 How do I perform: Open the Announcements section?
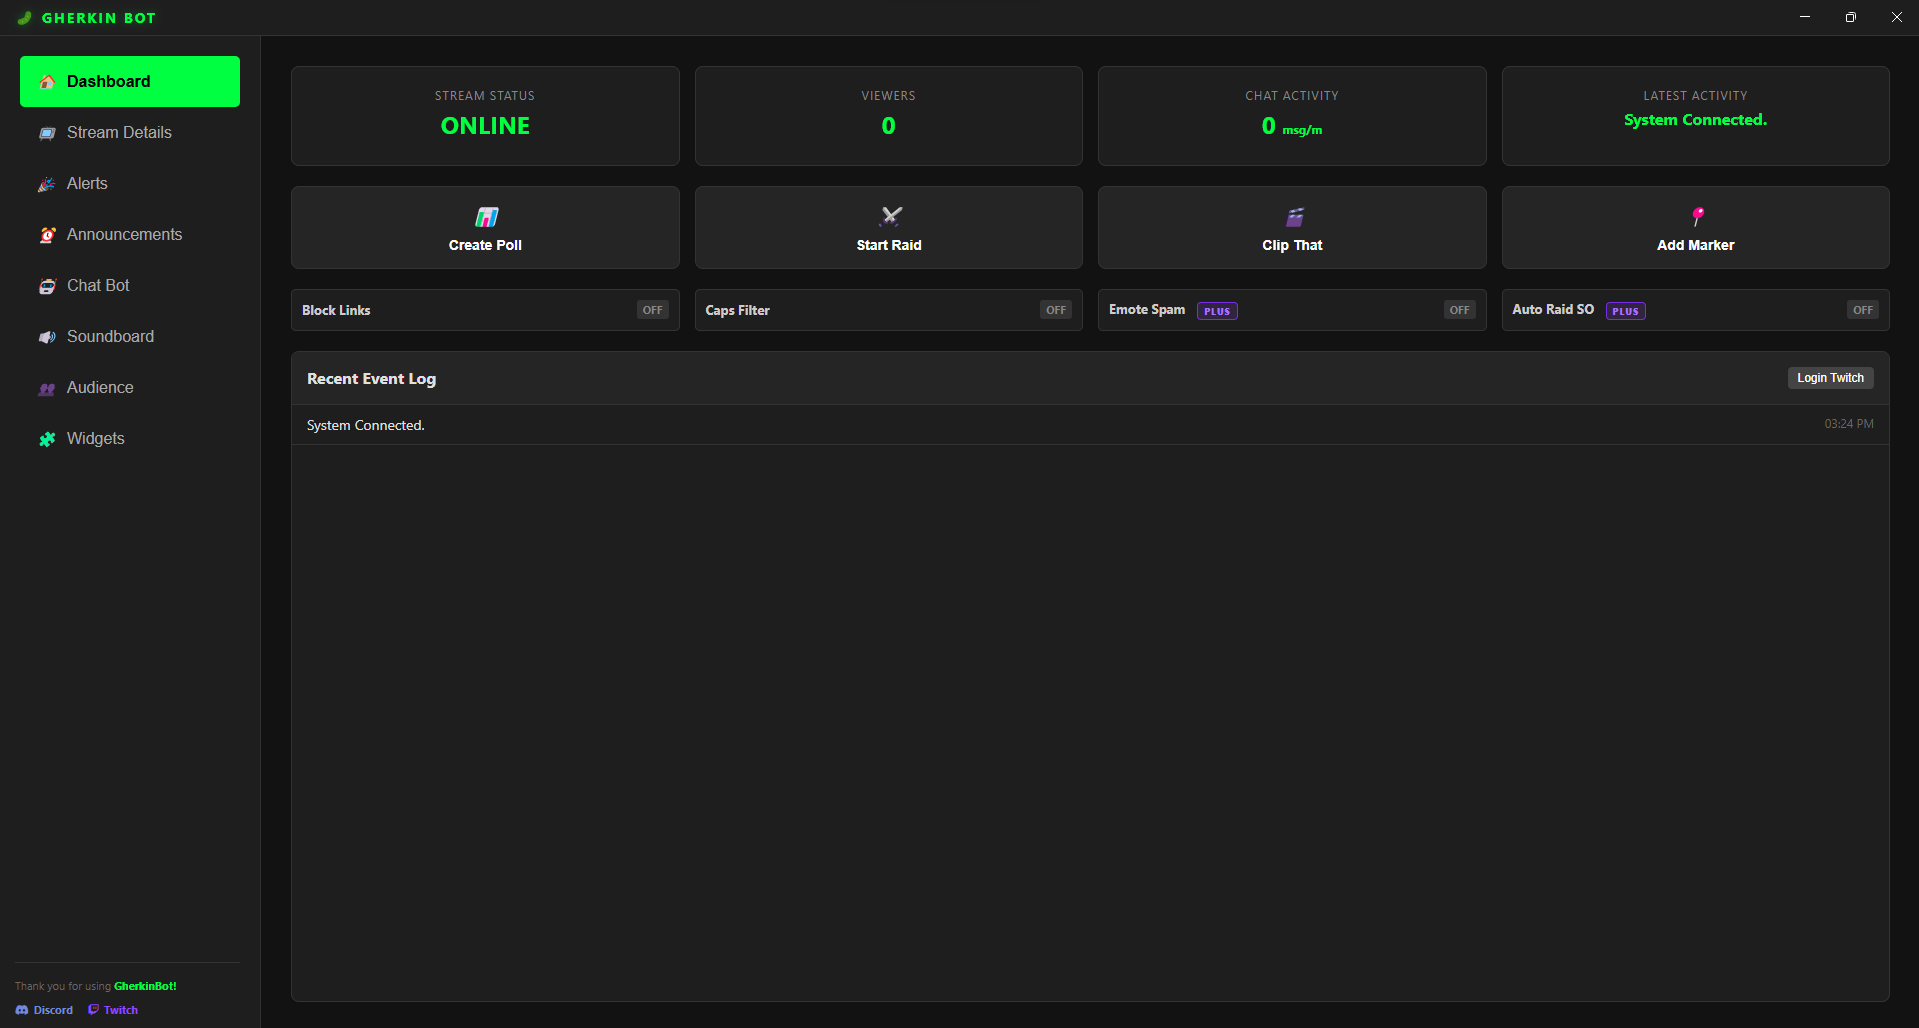click(x=124, y=234)
